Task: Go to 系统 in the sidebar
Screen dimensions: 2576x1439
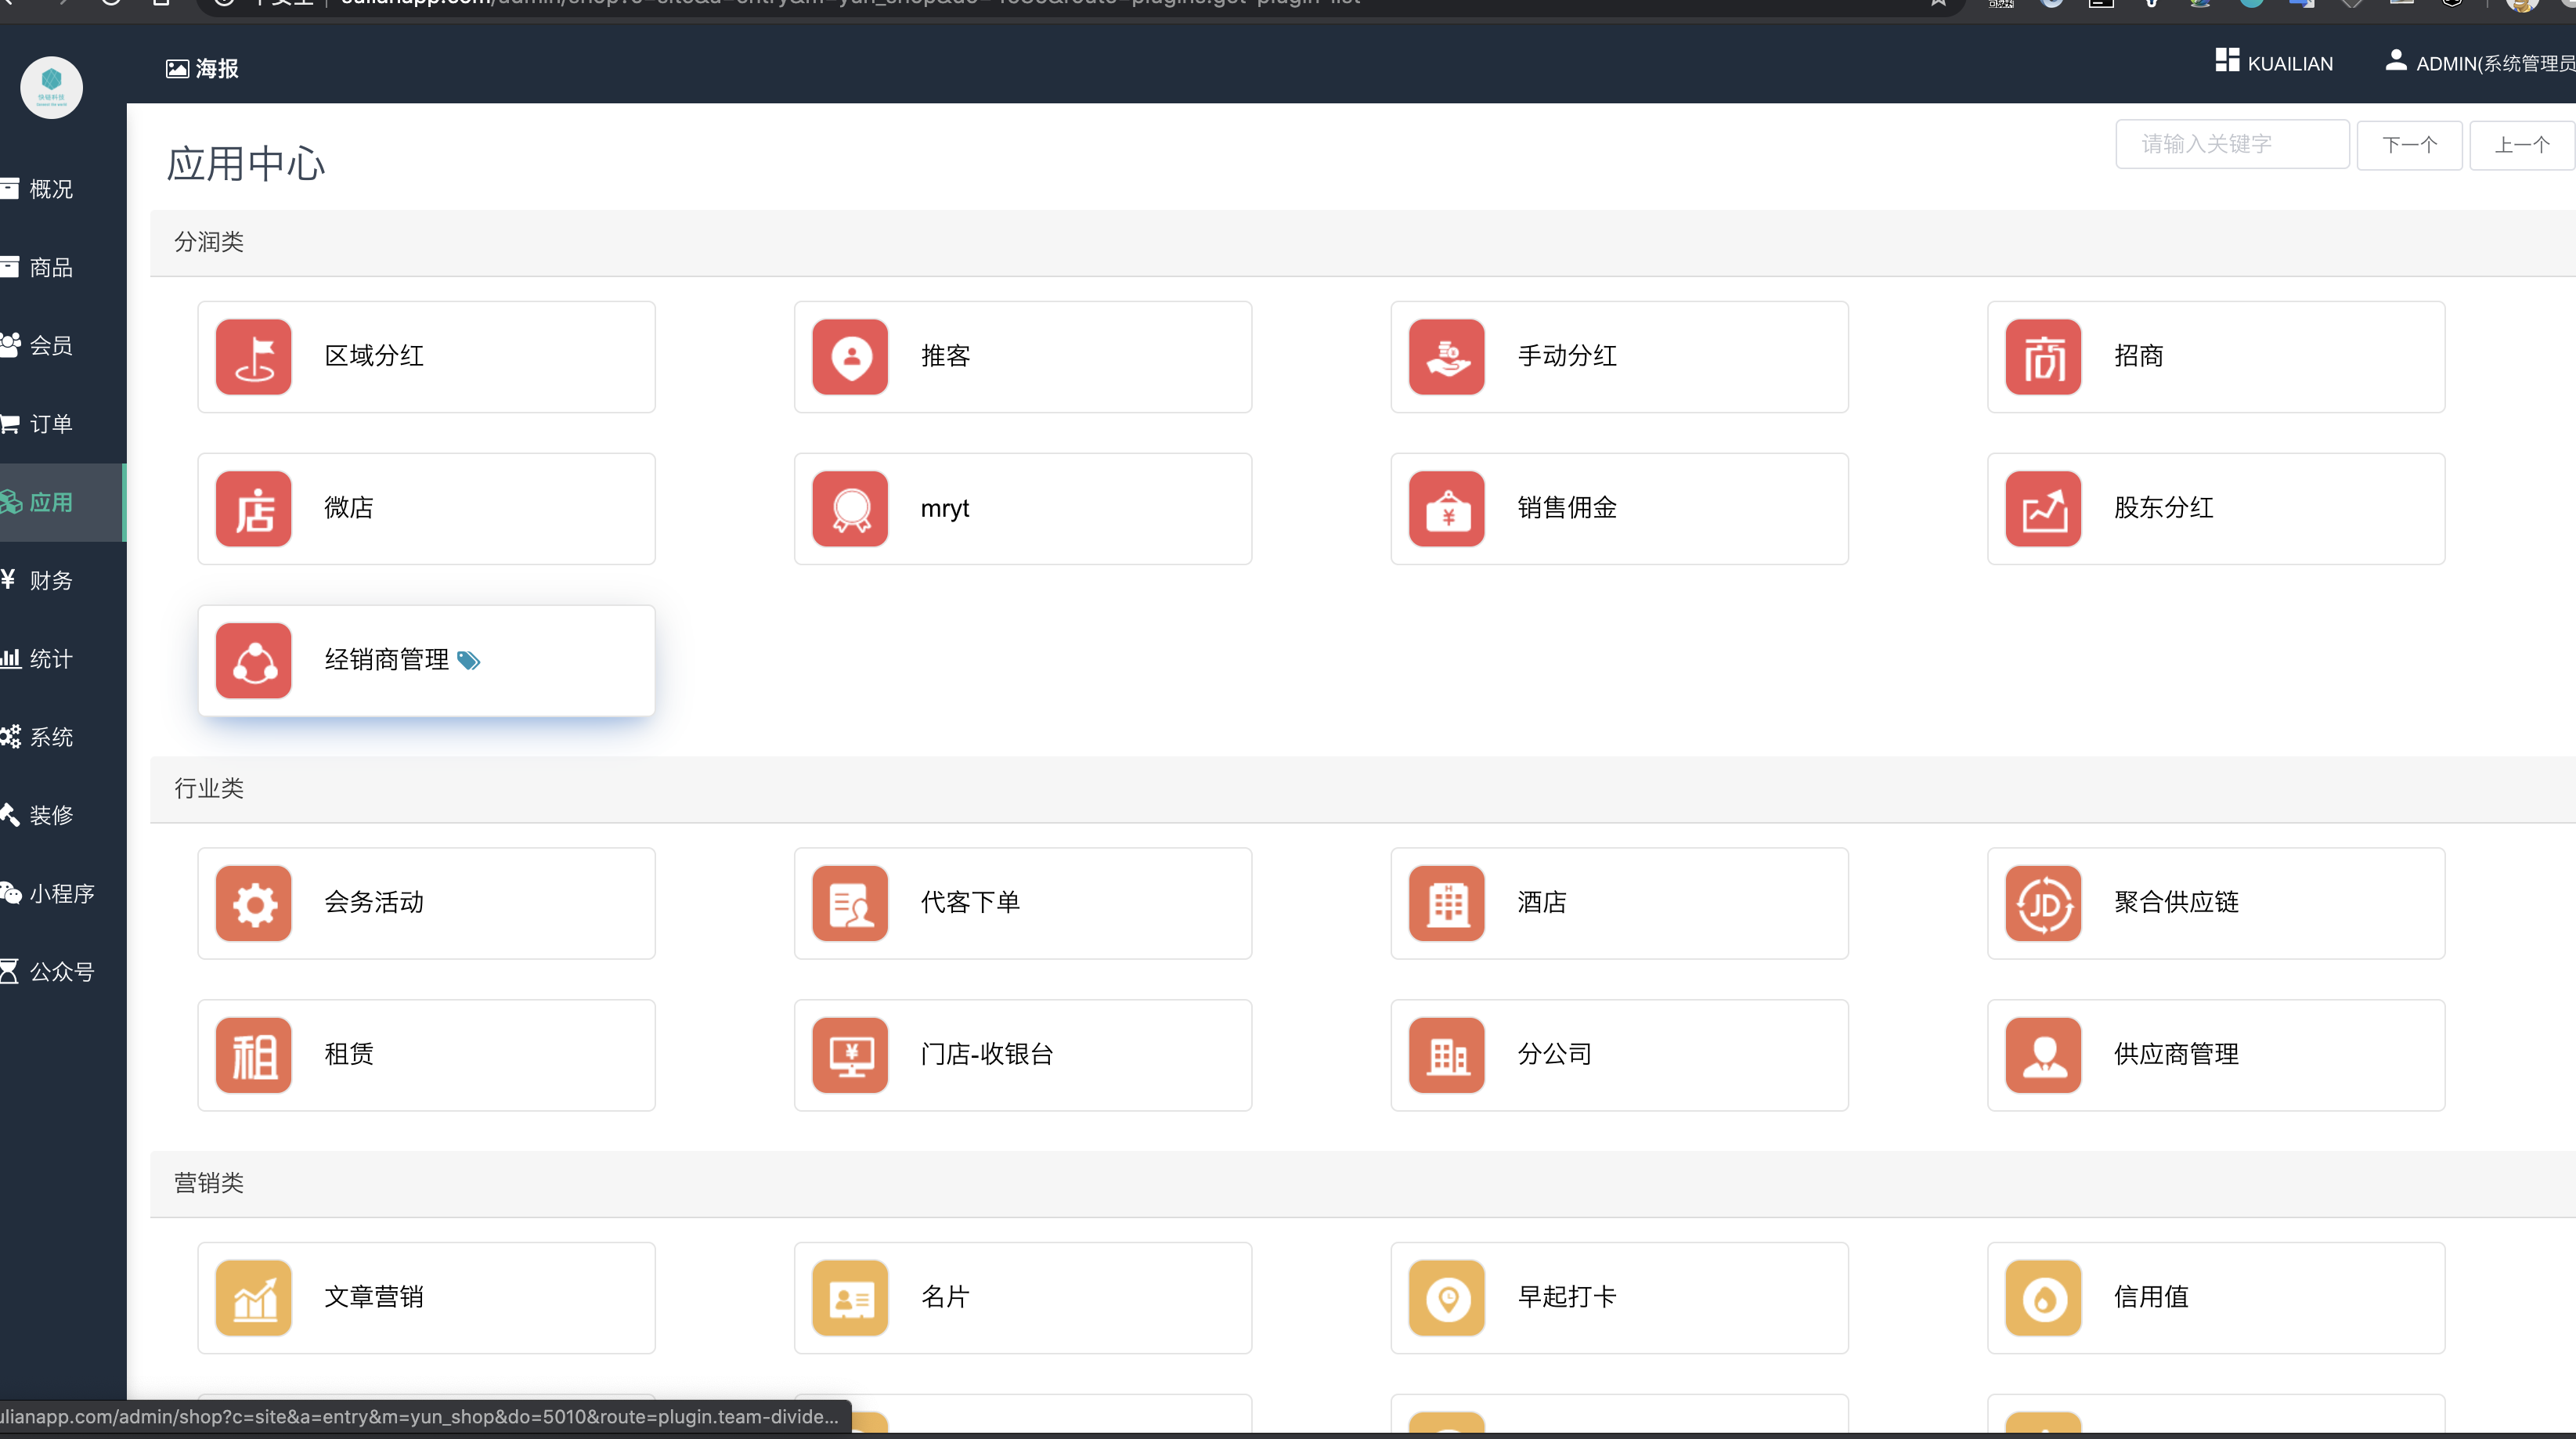Action: 62,737
